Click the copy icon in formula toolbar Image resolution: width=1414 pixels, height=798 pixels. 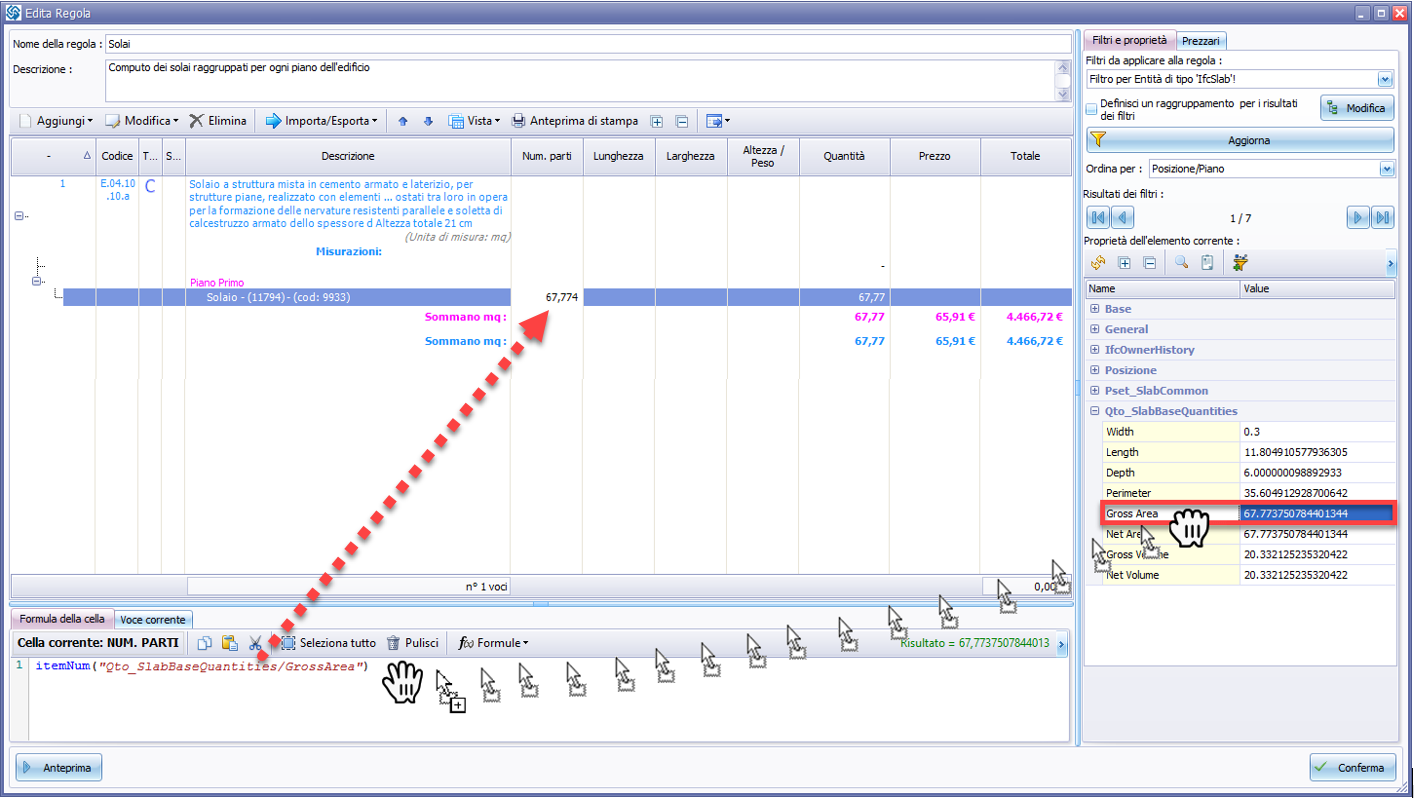pos(204,643)
